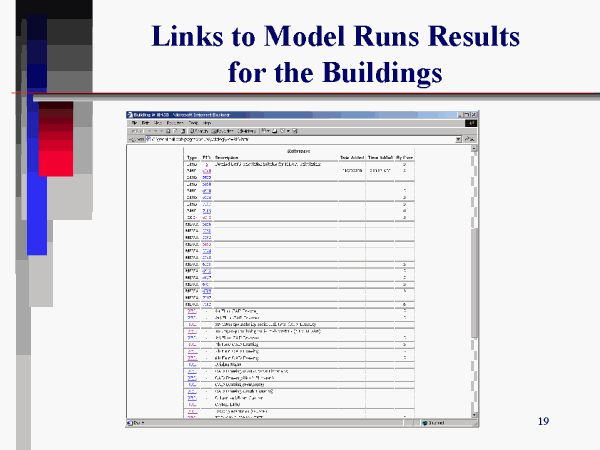Open the View menu
600x450 pixels.
pyautogui.click(x=157, y=123)
